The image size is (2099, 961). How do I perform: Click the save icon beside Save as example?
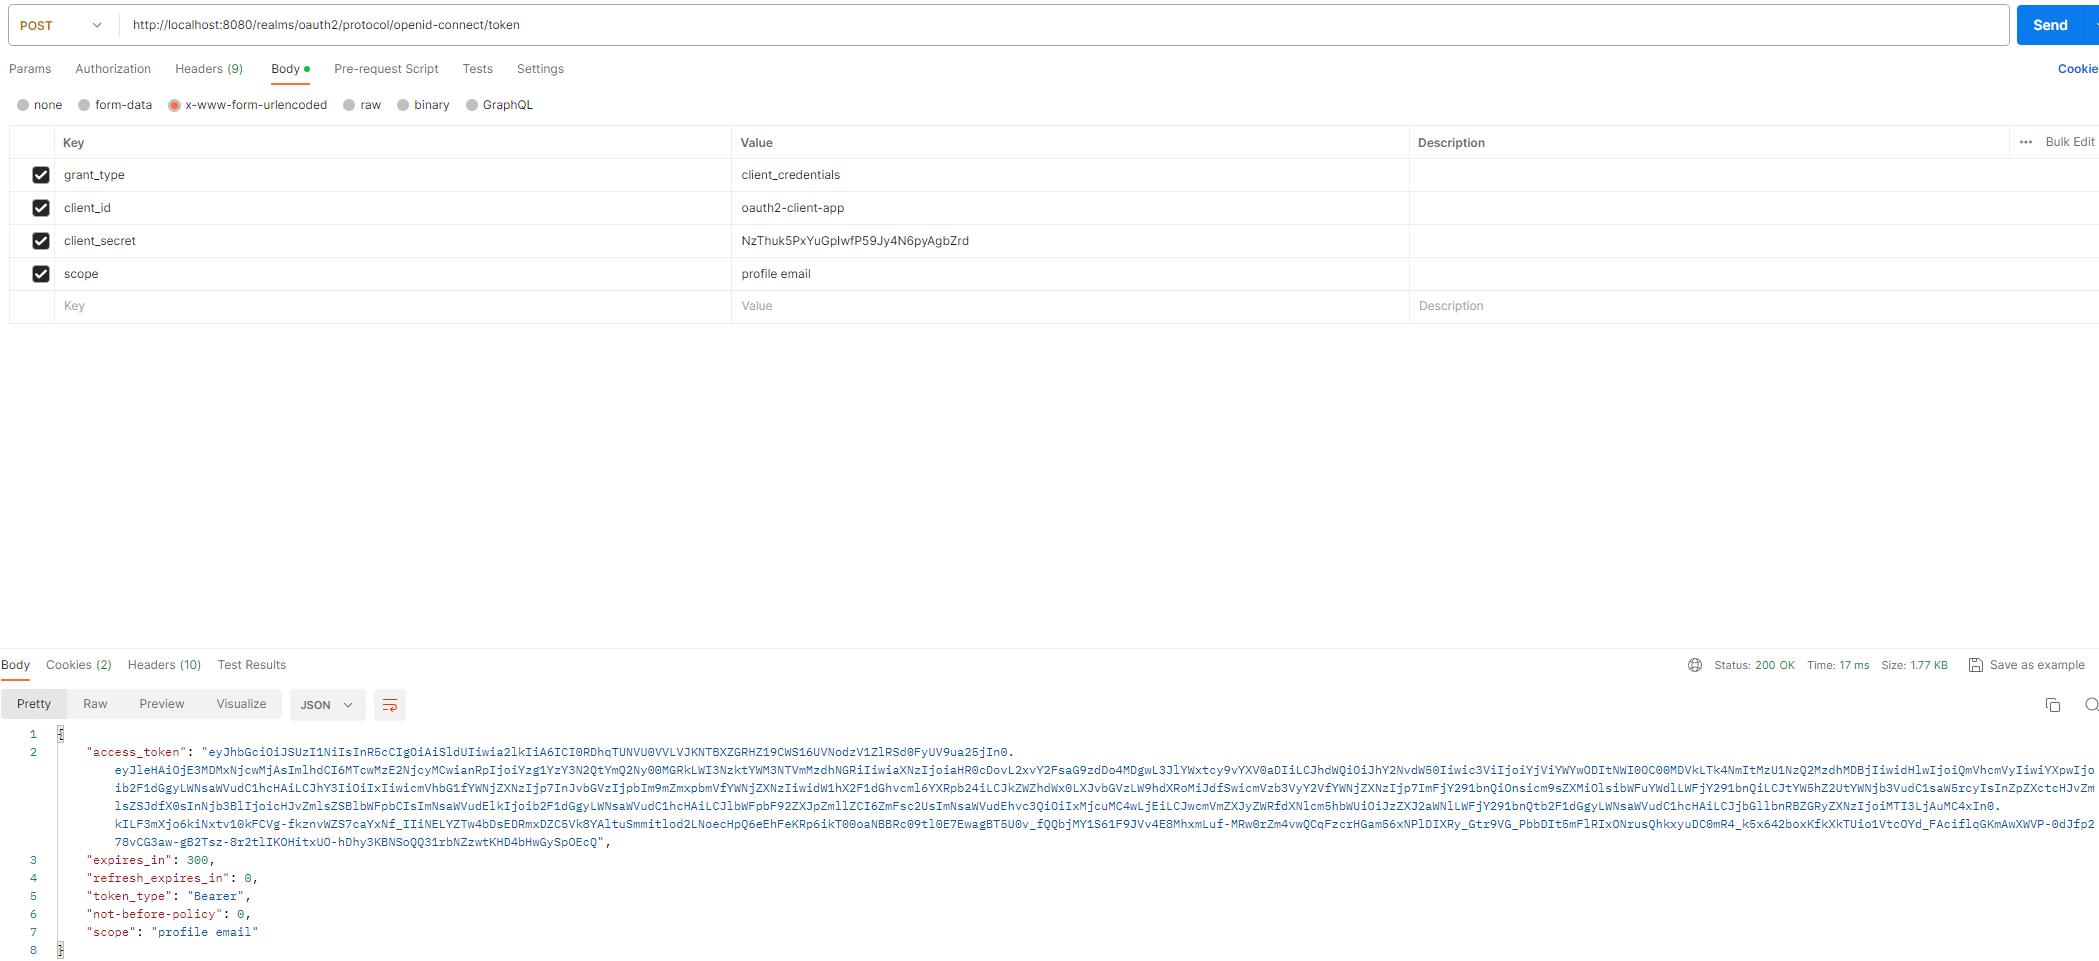1976,665
